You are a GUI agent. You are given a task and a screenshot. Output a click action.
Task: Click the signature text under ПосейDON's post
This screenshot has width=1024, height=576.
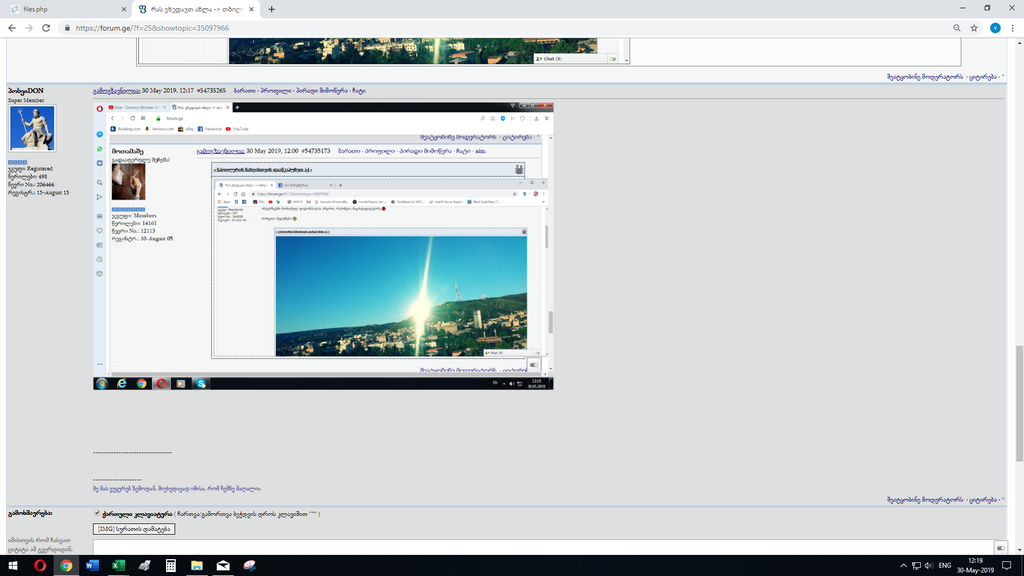point(176,488)
